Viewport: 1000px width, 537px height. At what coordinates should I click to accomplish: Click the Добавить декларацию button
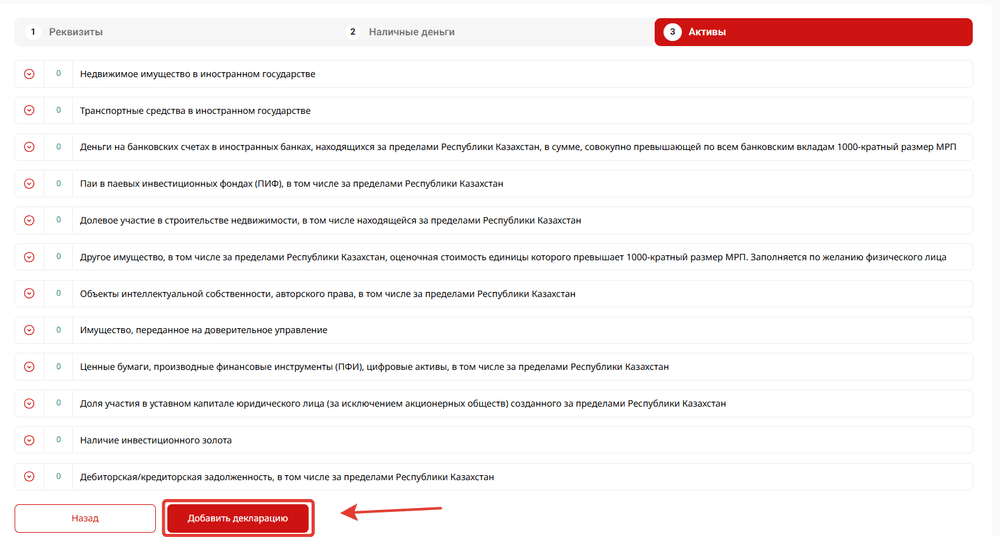click(238, 518)
